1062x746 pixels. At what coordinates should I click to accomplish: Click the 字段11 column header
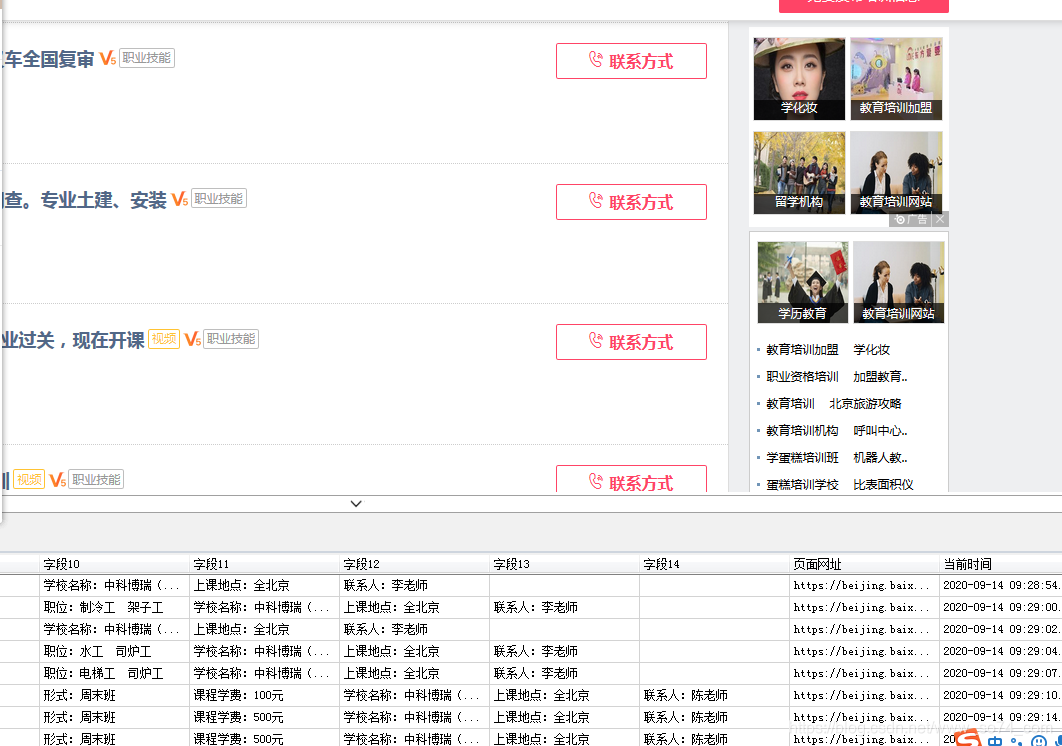tap(264, 564)
